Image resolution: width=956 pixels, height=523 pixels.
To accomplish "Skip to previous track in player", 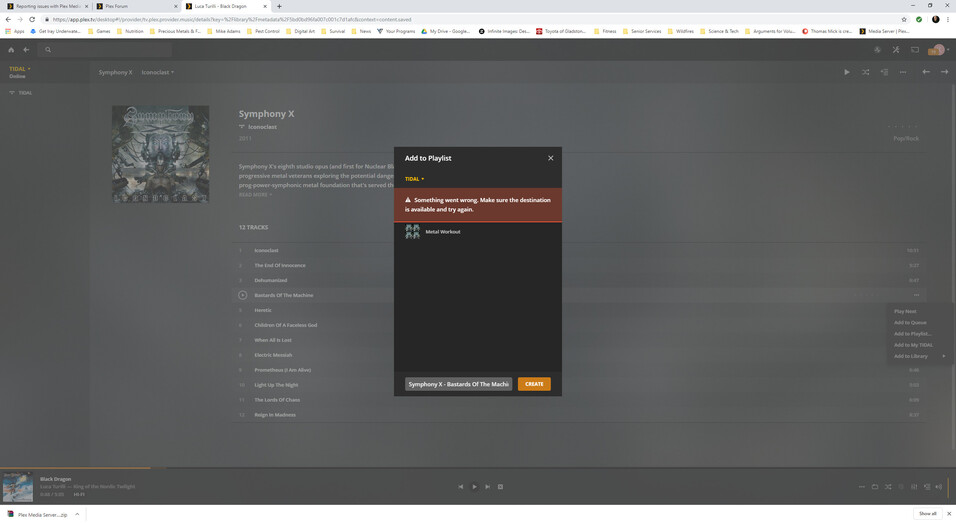I will pos(460,486).
